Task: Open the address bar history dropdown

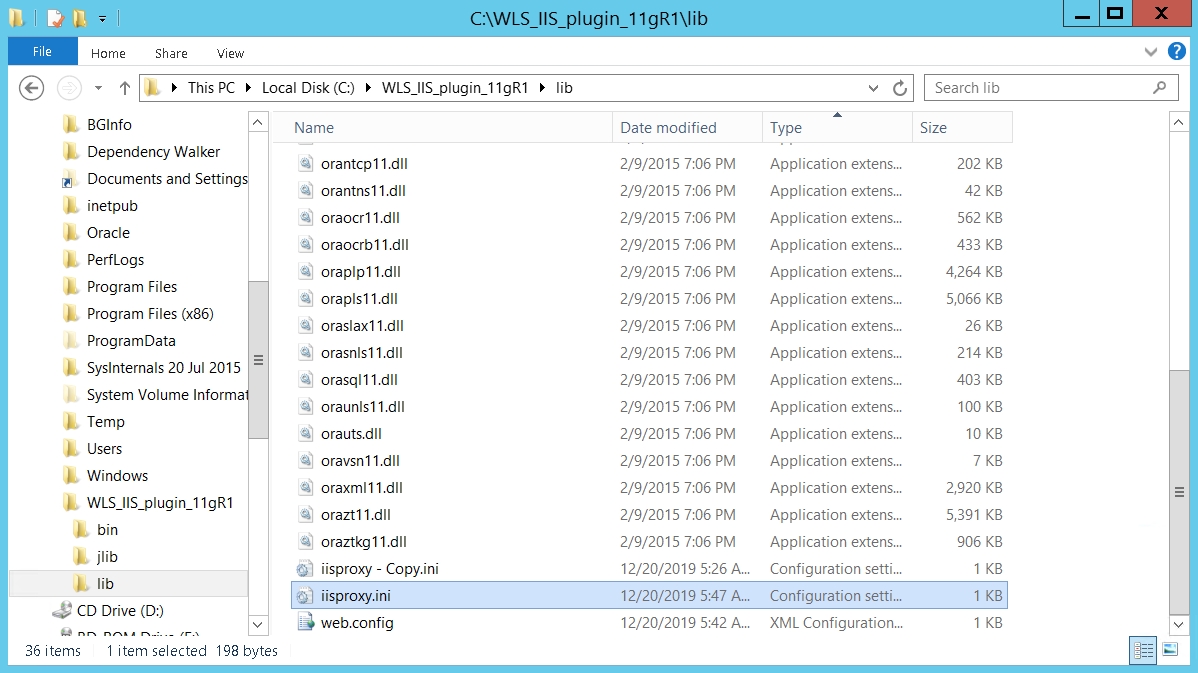Action: pos(873,88)
